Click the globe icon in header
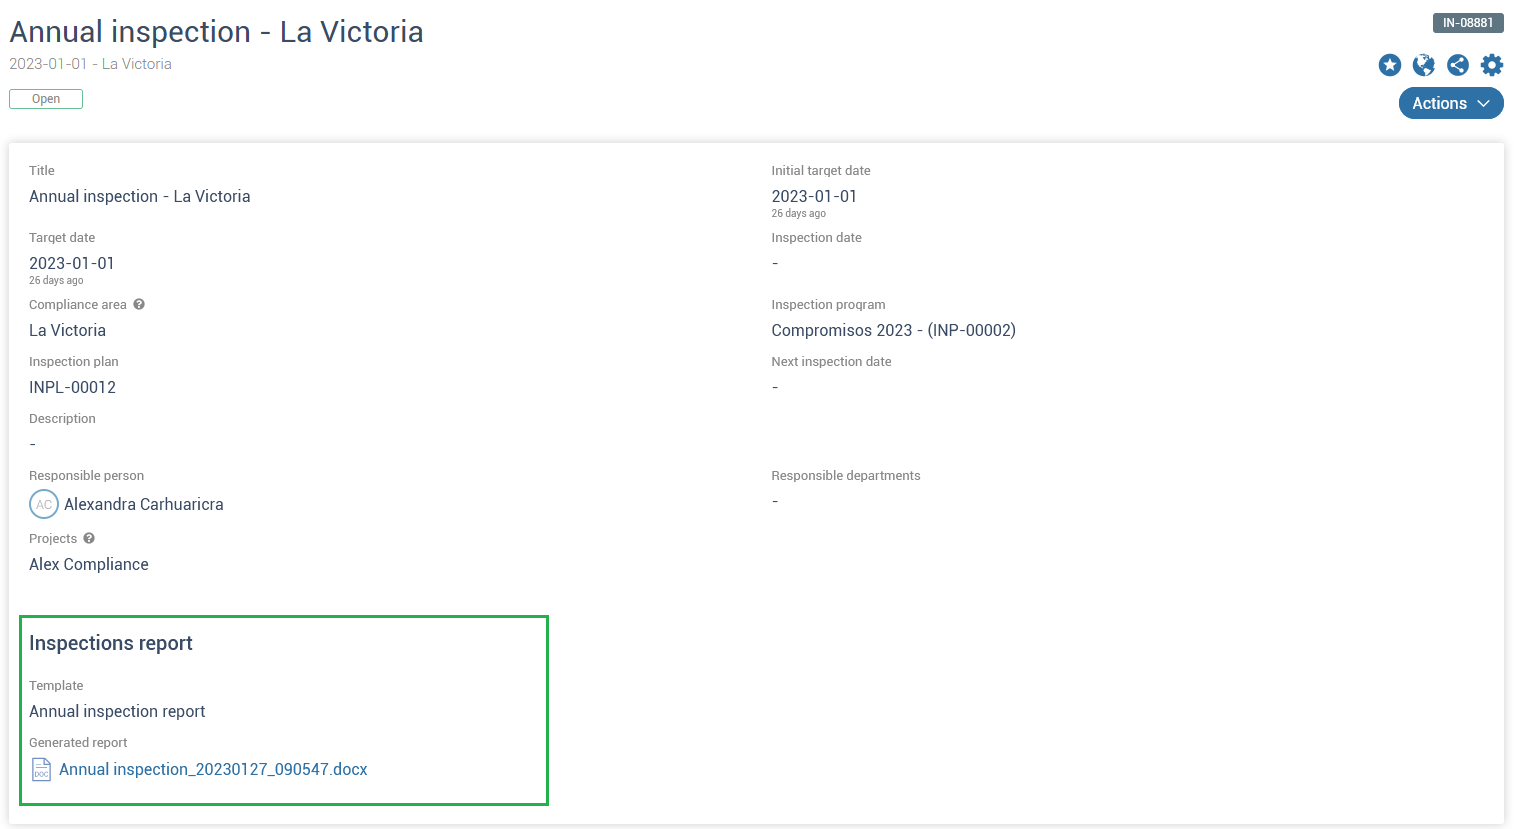The image size is (1514, 829). pos(1424,65)
